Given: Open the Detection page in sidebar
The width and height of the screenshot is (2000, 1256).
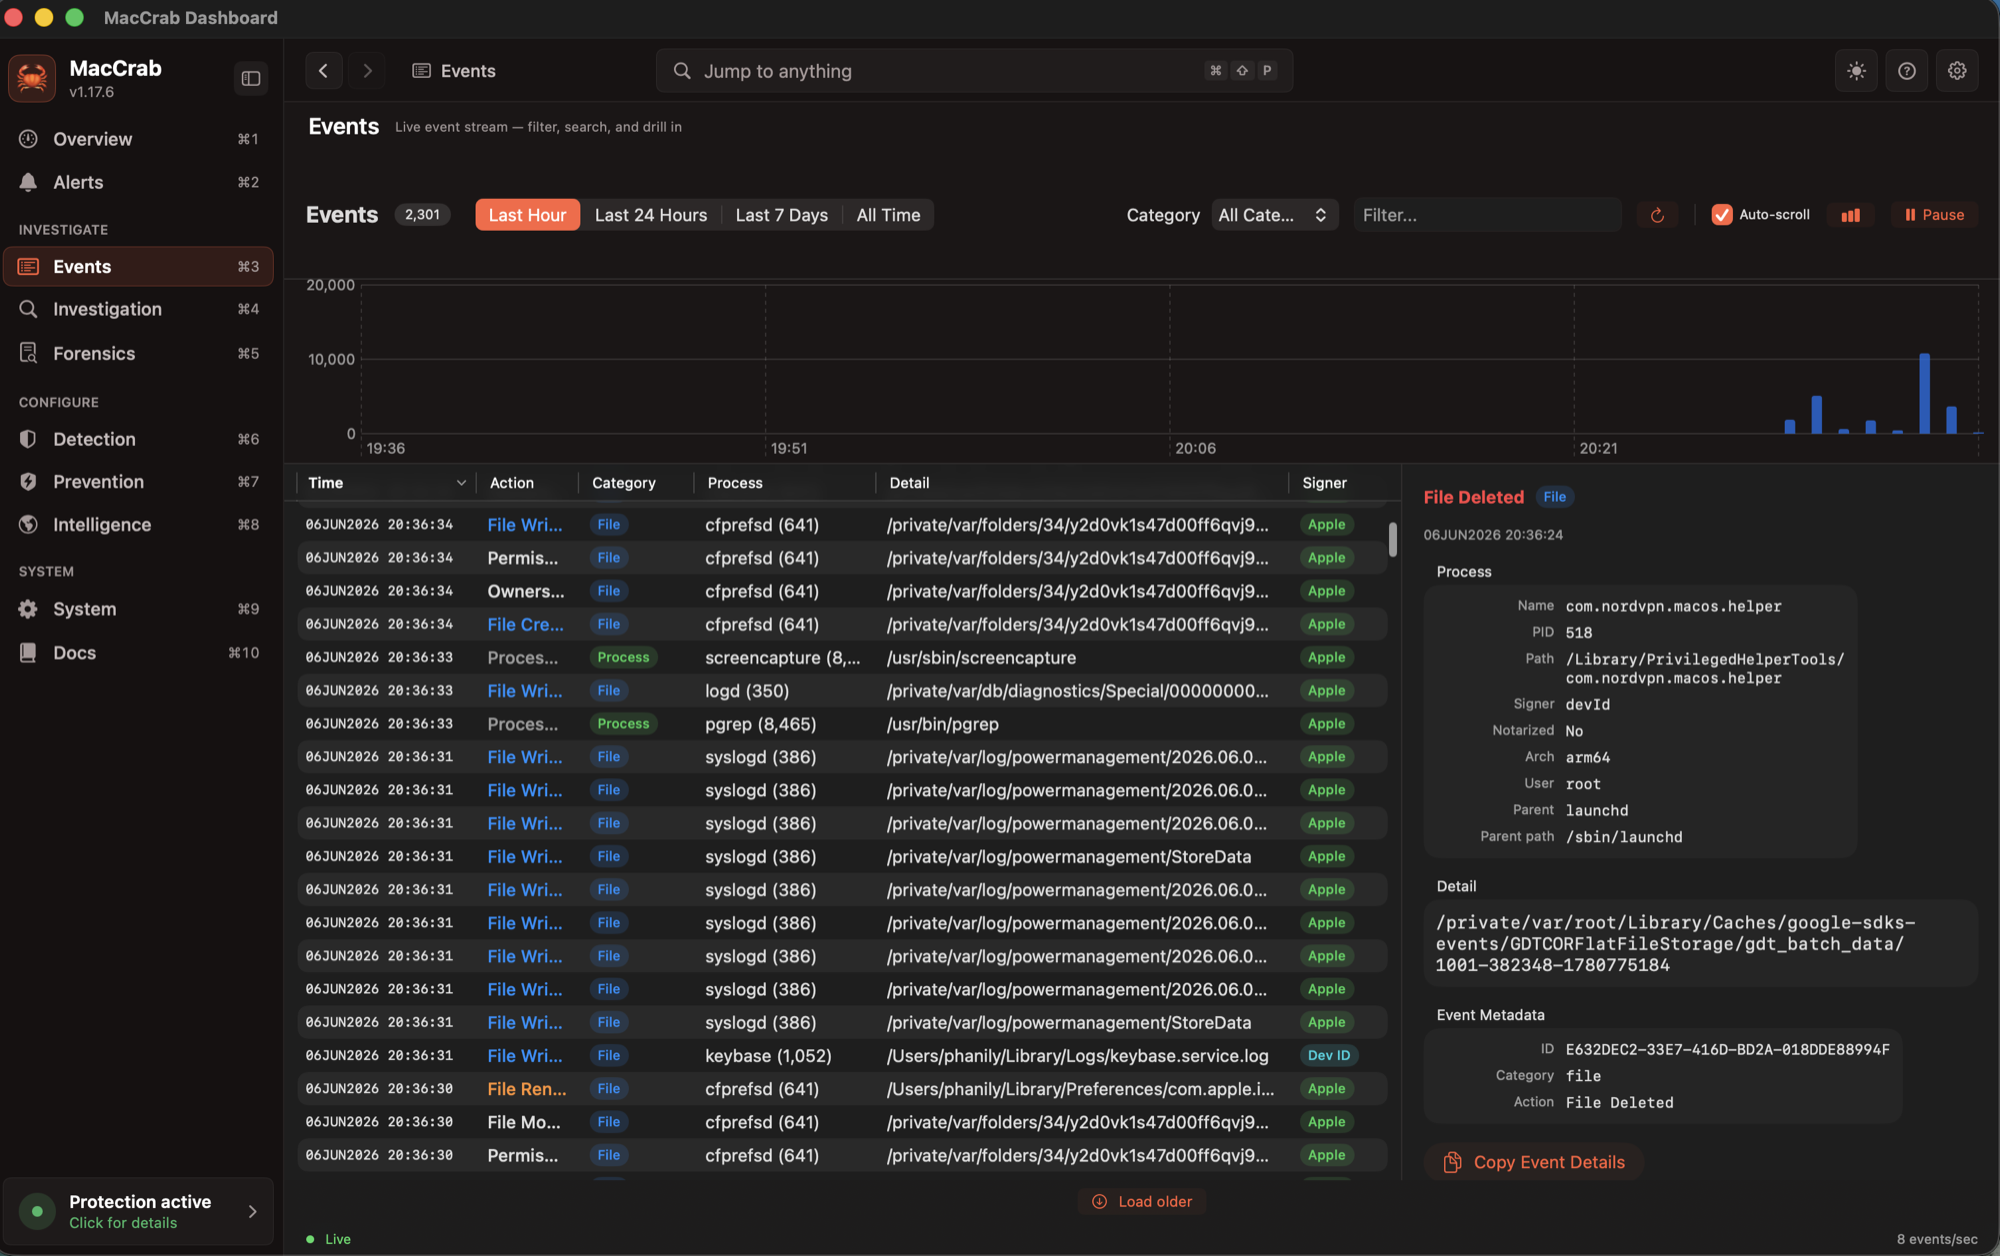Looking at the screenshot, I should pyautogui.click(x=138, y=439).
